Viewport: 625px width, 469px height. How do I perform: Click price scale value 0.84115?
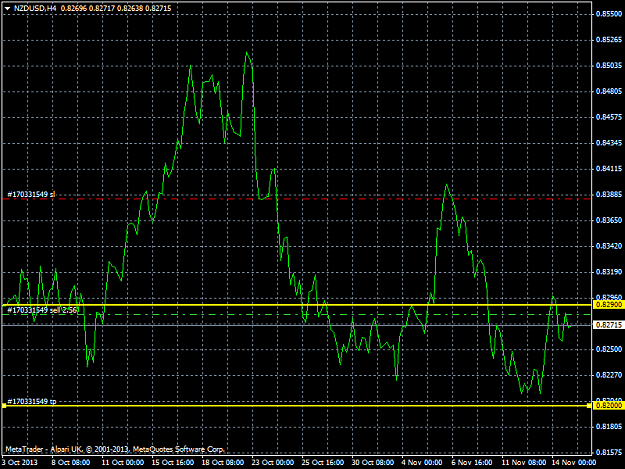tap(609, 169)
